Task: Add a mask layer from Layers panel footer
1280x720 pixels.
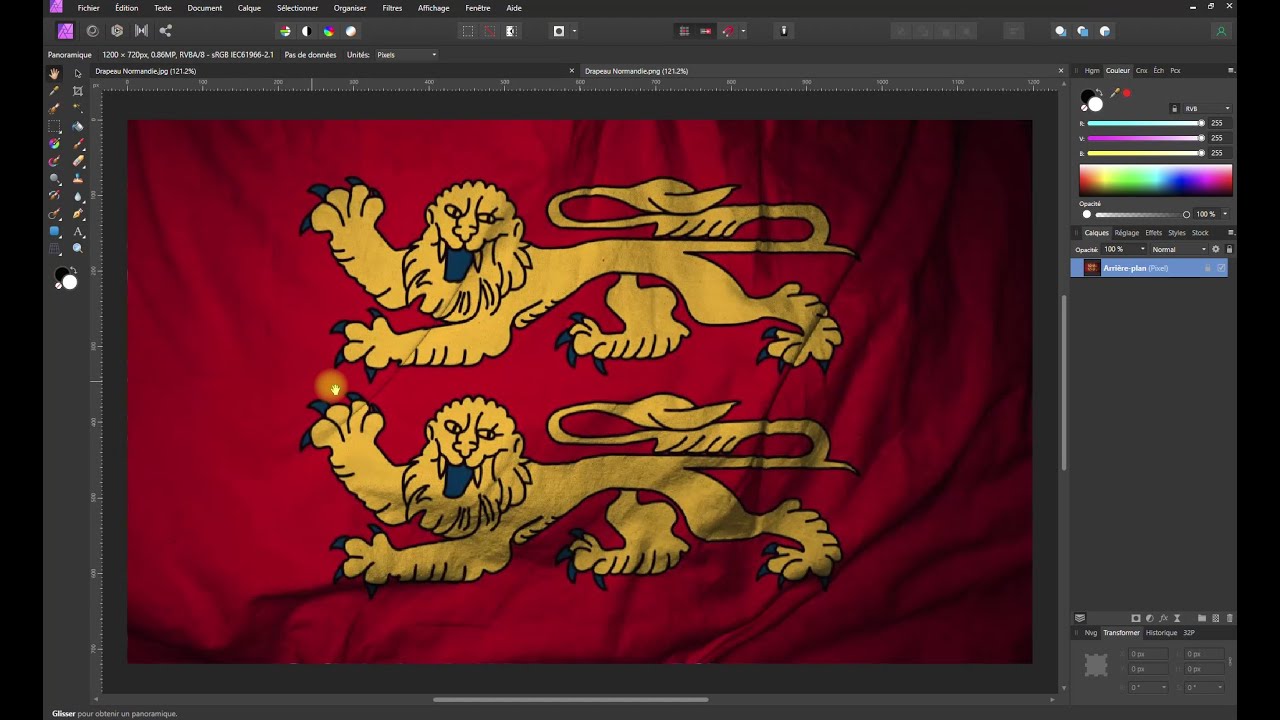Action: [x=1135, y=618]
